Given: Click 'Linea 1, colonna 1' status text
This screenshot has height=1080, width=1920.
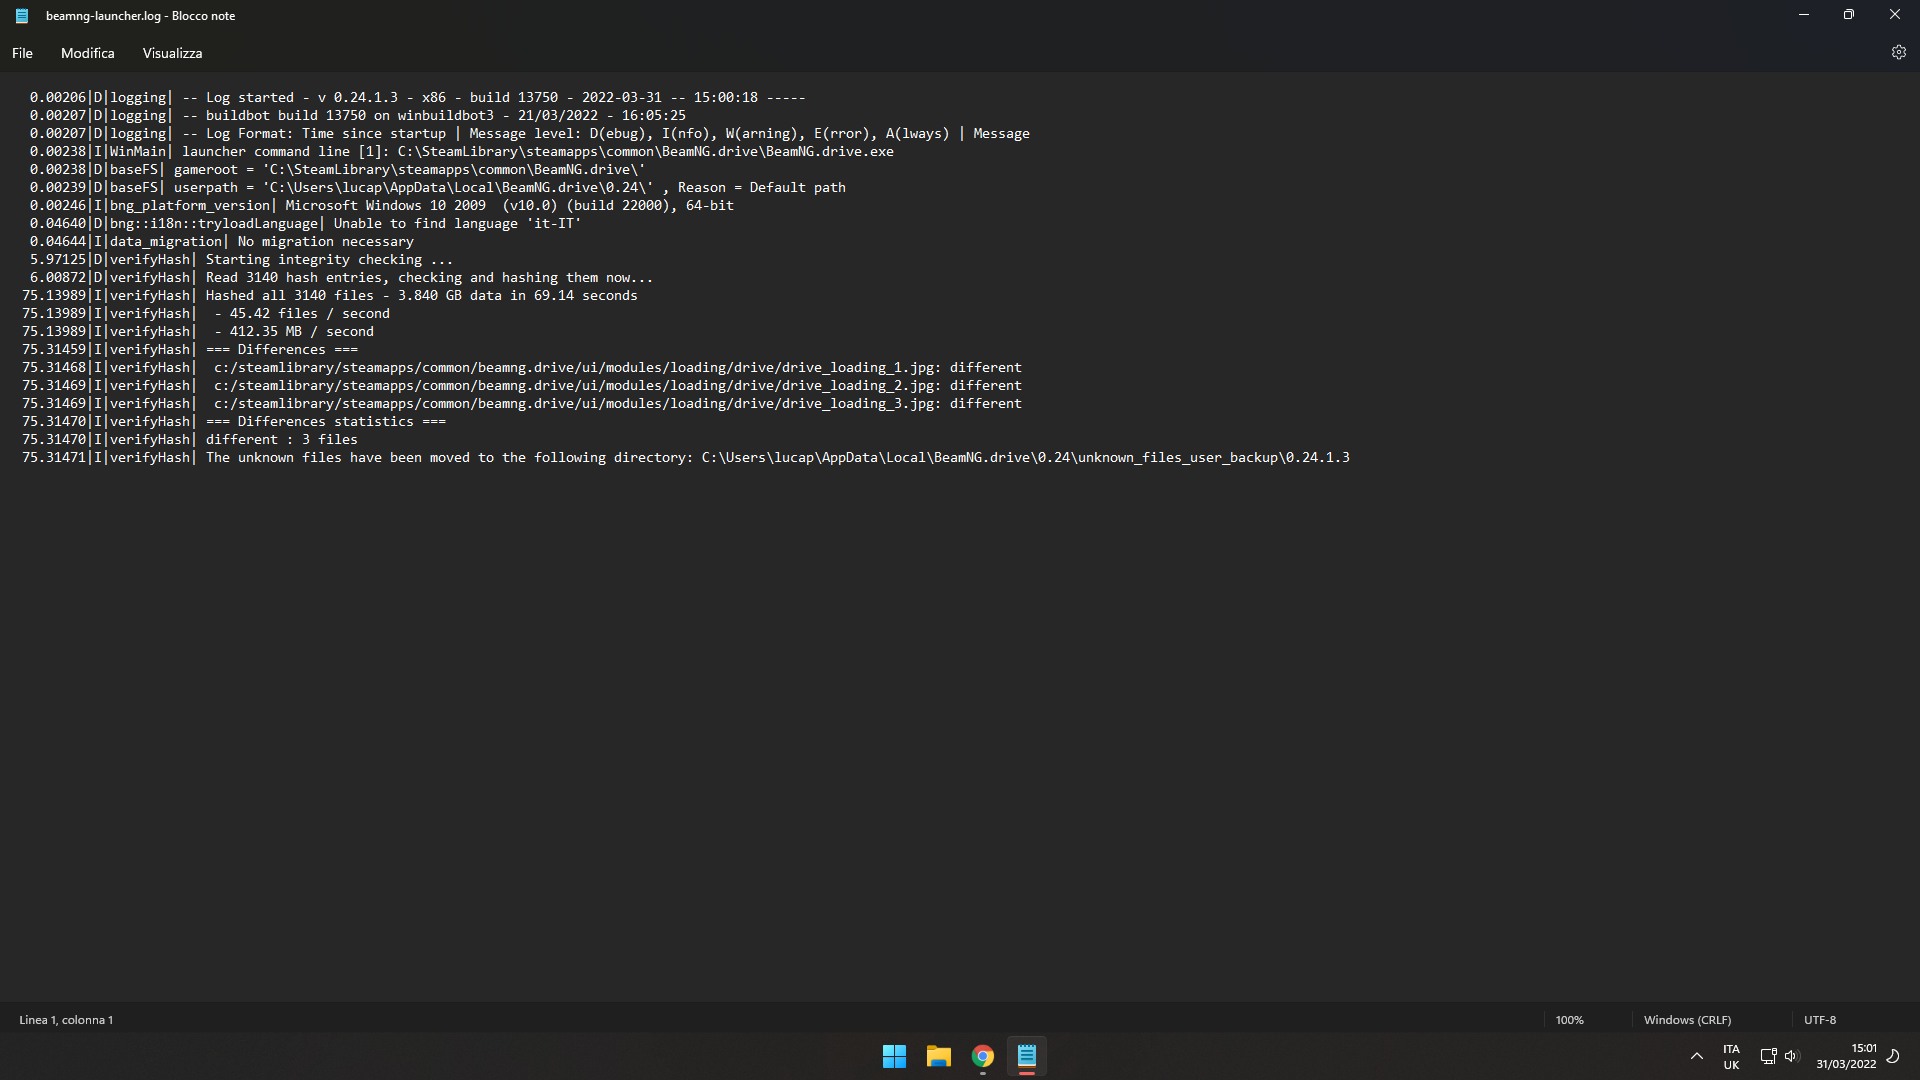Looking at the screenshot, I should click(66, 1020).
